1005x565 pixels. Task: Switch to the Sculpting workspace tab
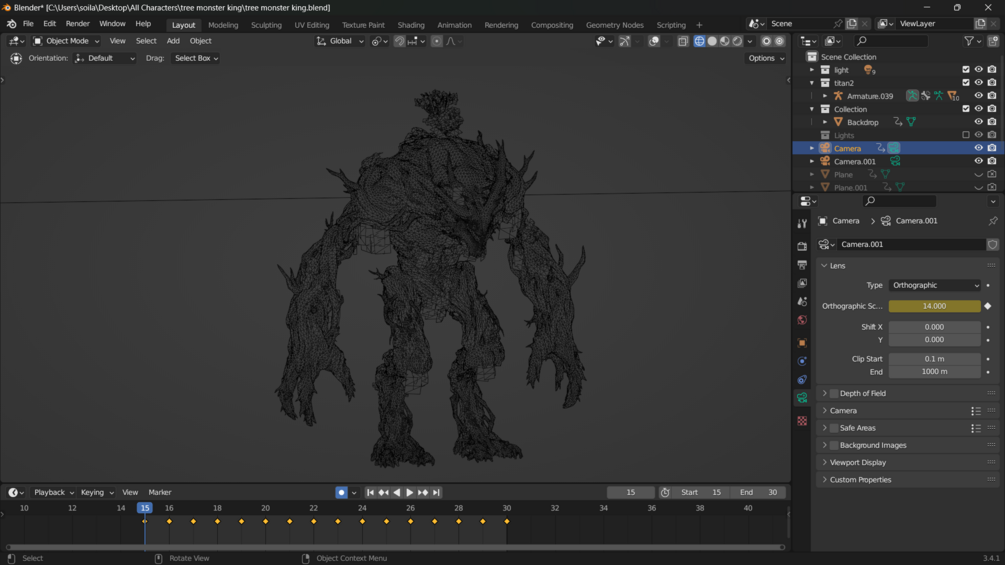click(x=266, y=25)
